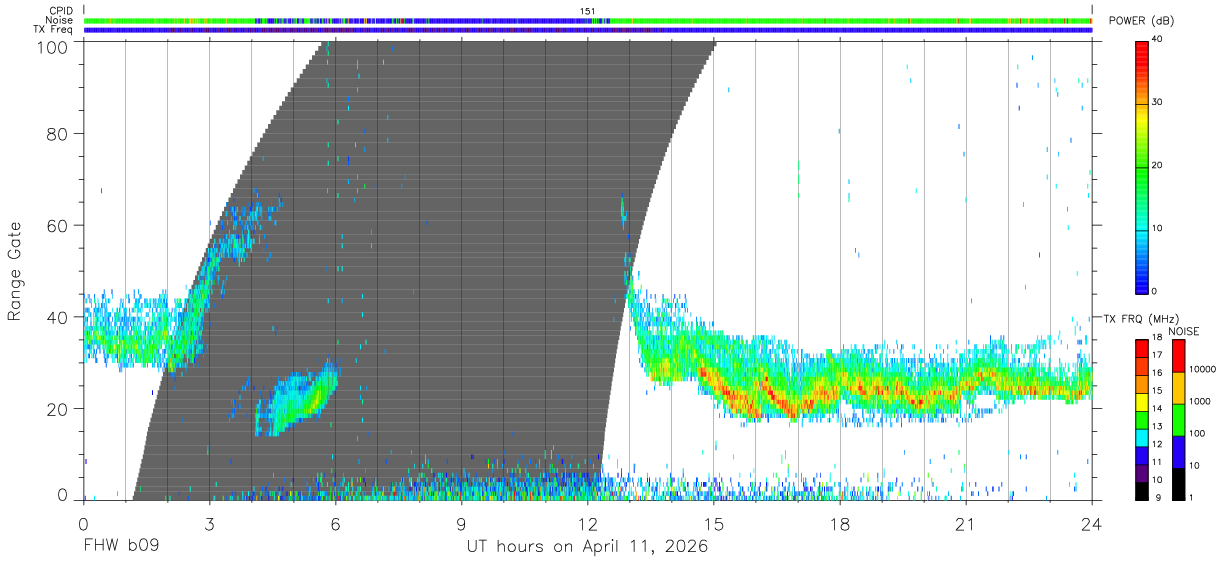
Task: Click the Noise color strip above the plot
Action: [x=588, y=20]
